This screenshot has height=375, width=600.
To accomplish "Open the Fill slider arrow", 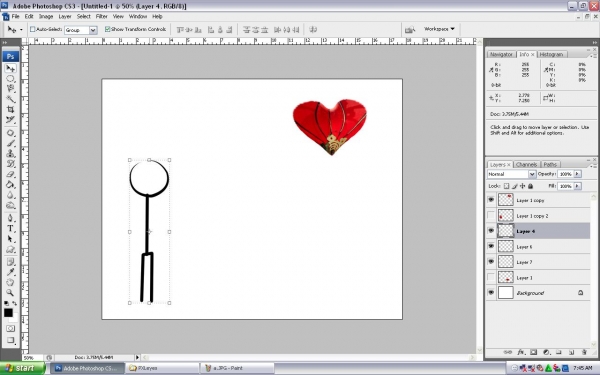I will [577, 186].
